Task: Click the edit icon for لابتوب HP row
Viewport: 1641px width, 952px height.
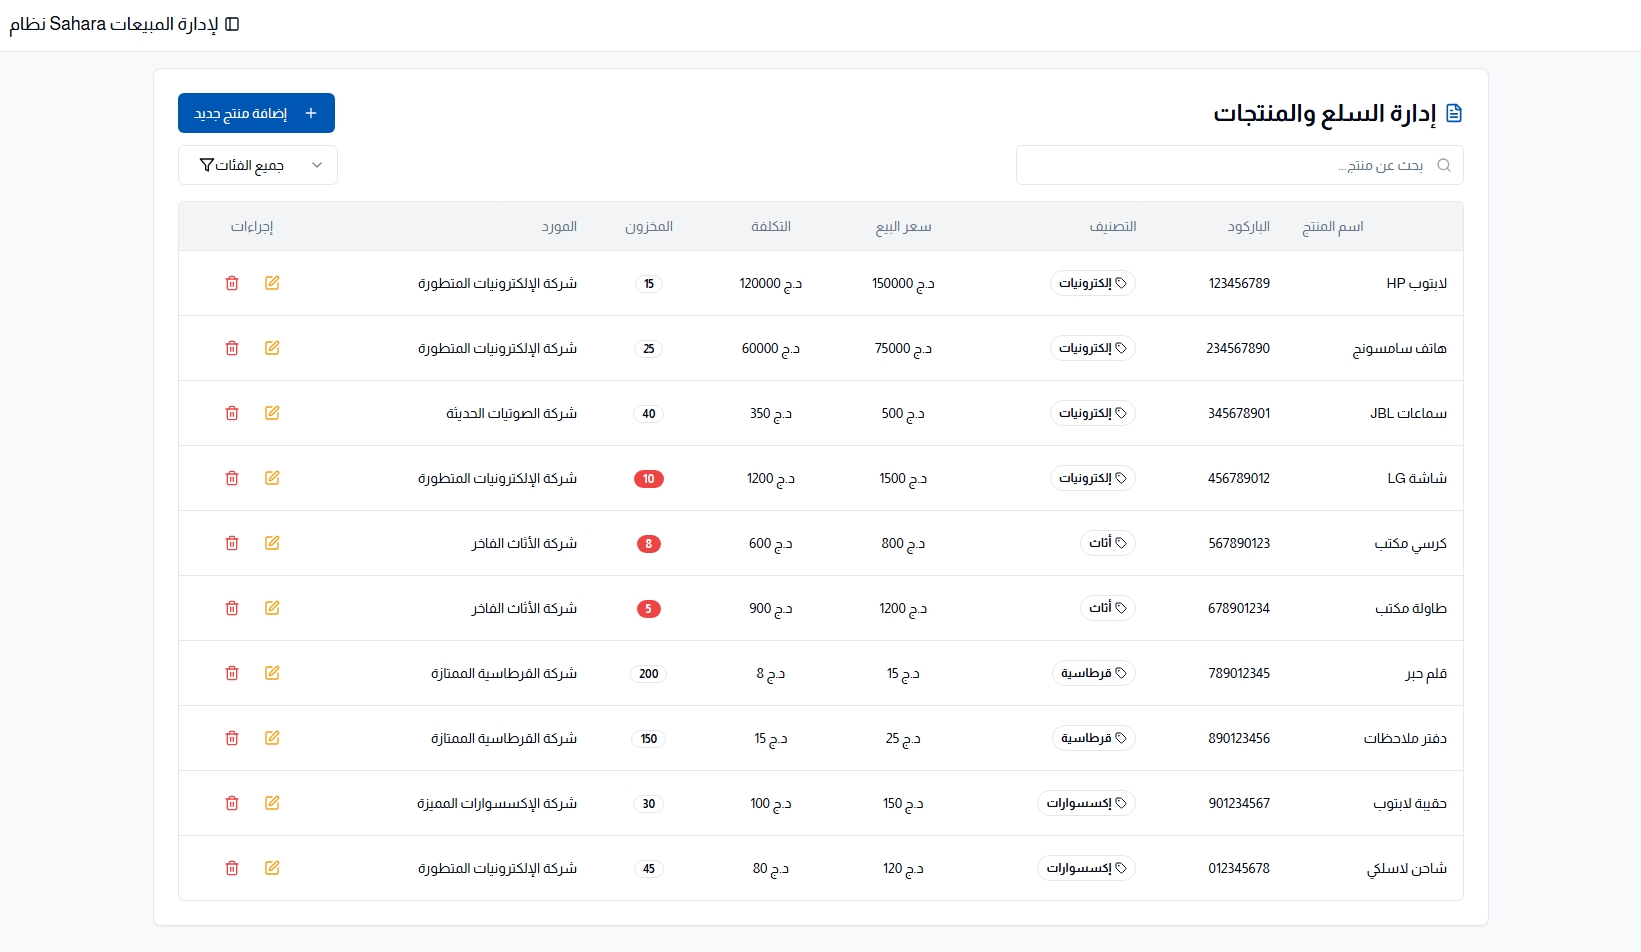Action: point(272,283)
